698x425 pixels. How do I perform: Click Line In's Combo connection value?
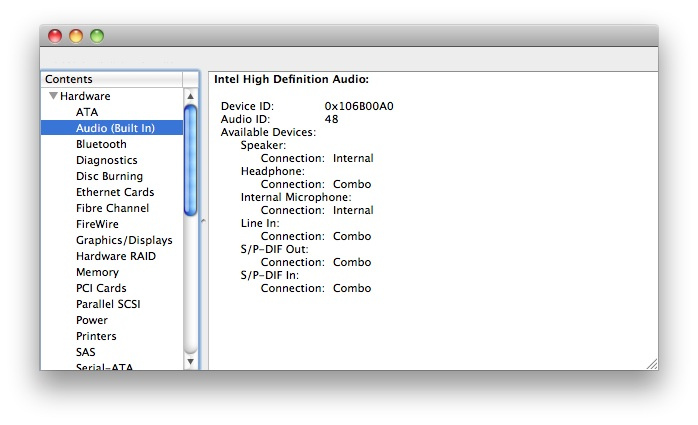tap(352, 236)
